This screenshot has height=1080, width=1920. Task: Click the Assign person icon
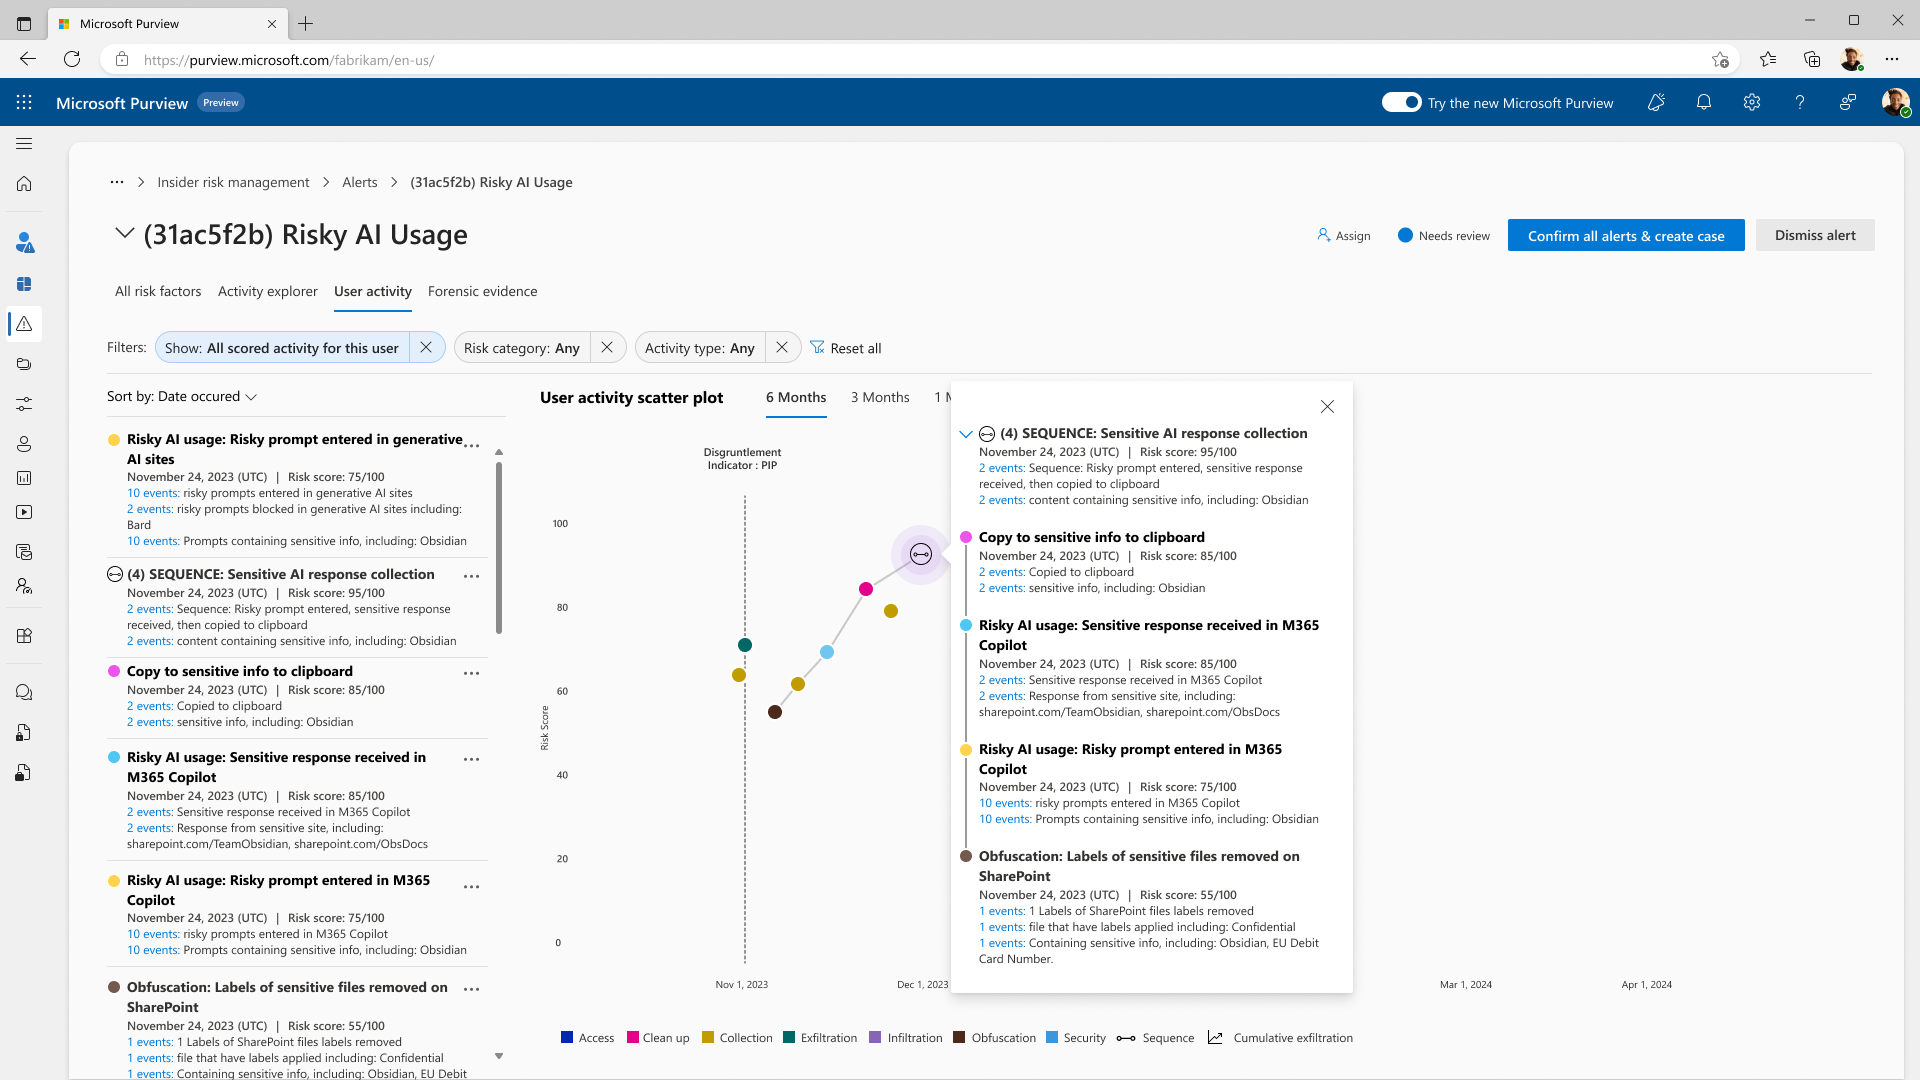click(1323, 235)
